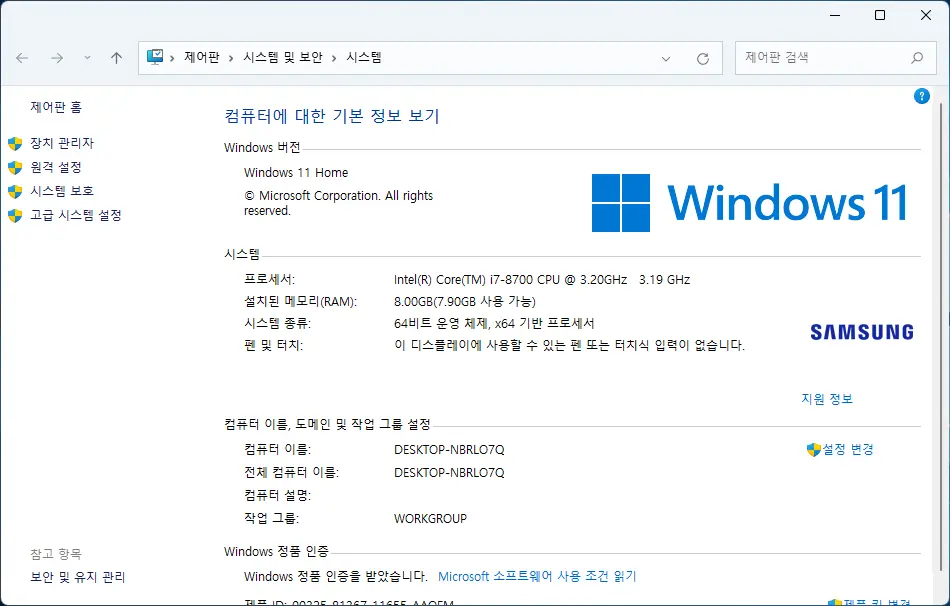Click 컴퓨터에 대한 기본 정보 보기 heading
The height and width of the screenshot is (606, 950).
pos(332,116)
